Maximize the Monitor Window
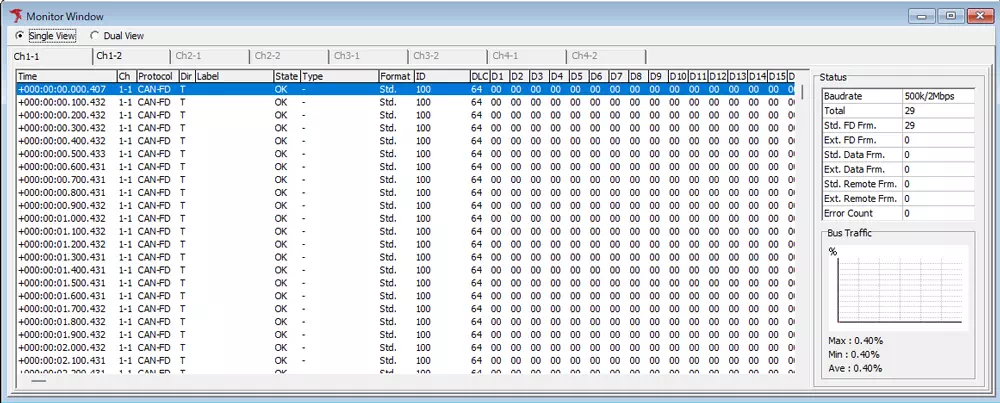The image size is (1000, 403). [x=951, y=15]
